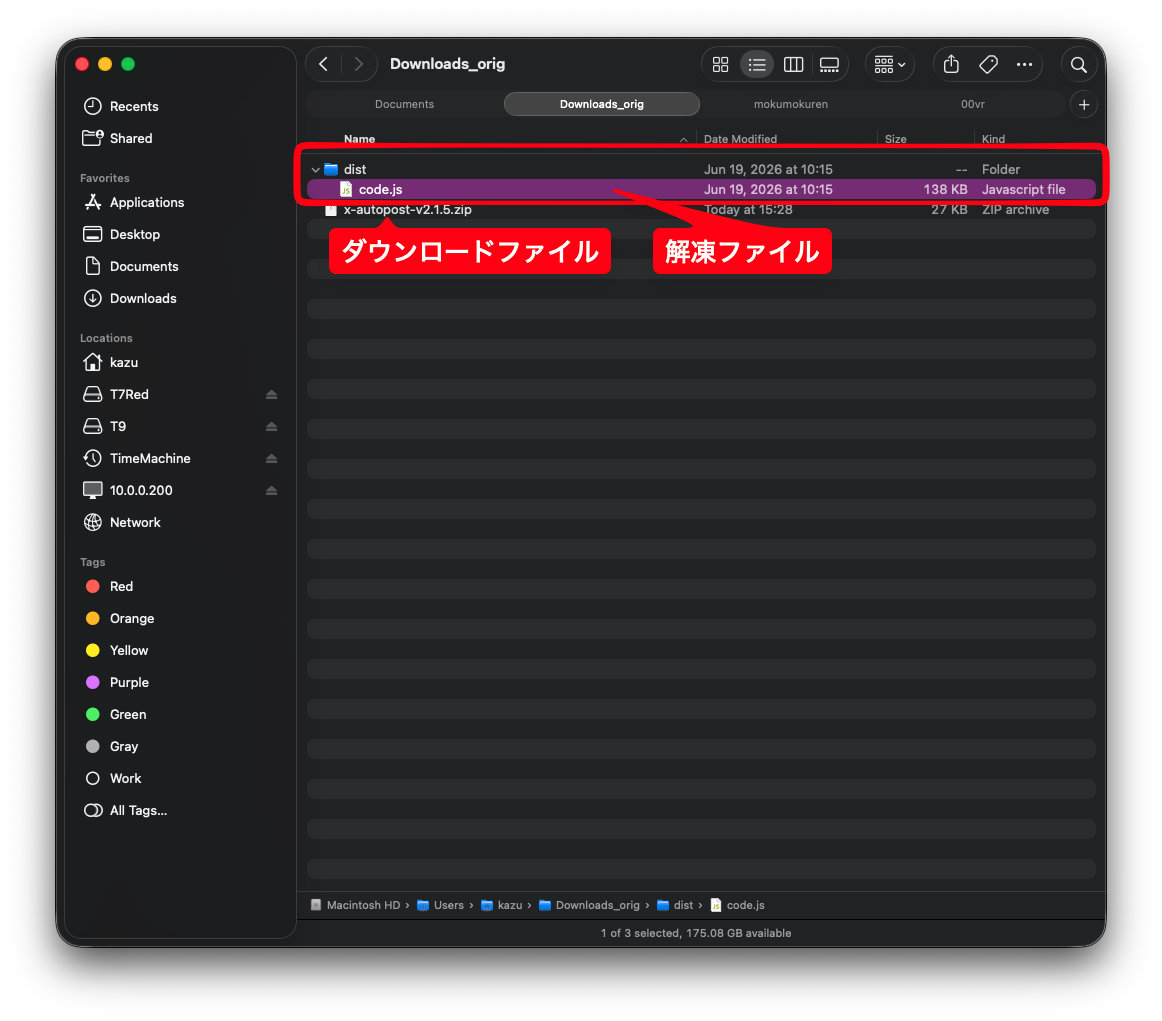
Task: Filter by the Green tag
Action: coord(127,714)
